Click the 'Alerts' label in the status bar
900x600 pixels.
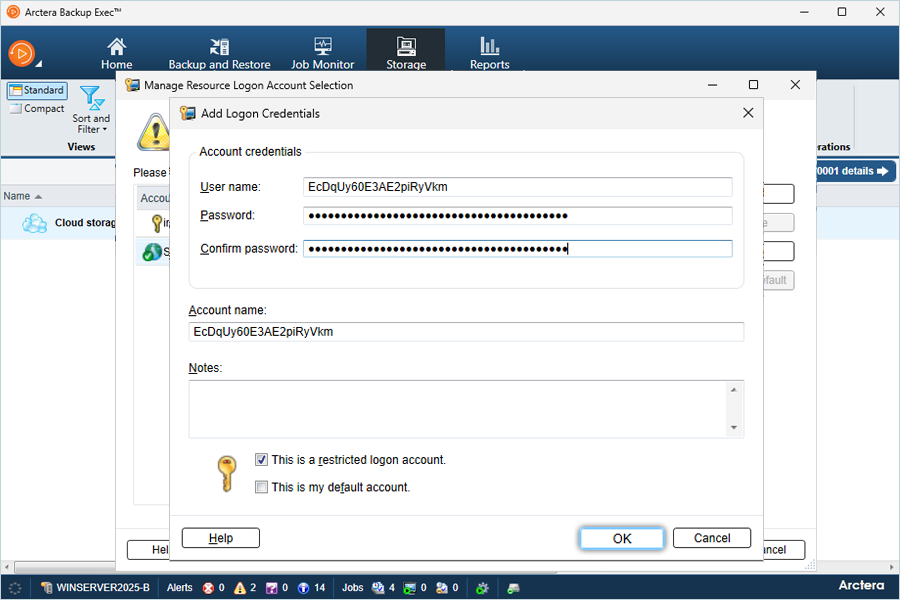pyautogui.click(x=180, y=588)
